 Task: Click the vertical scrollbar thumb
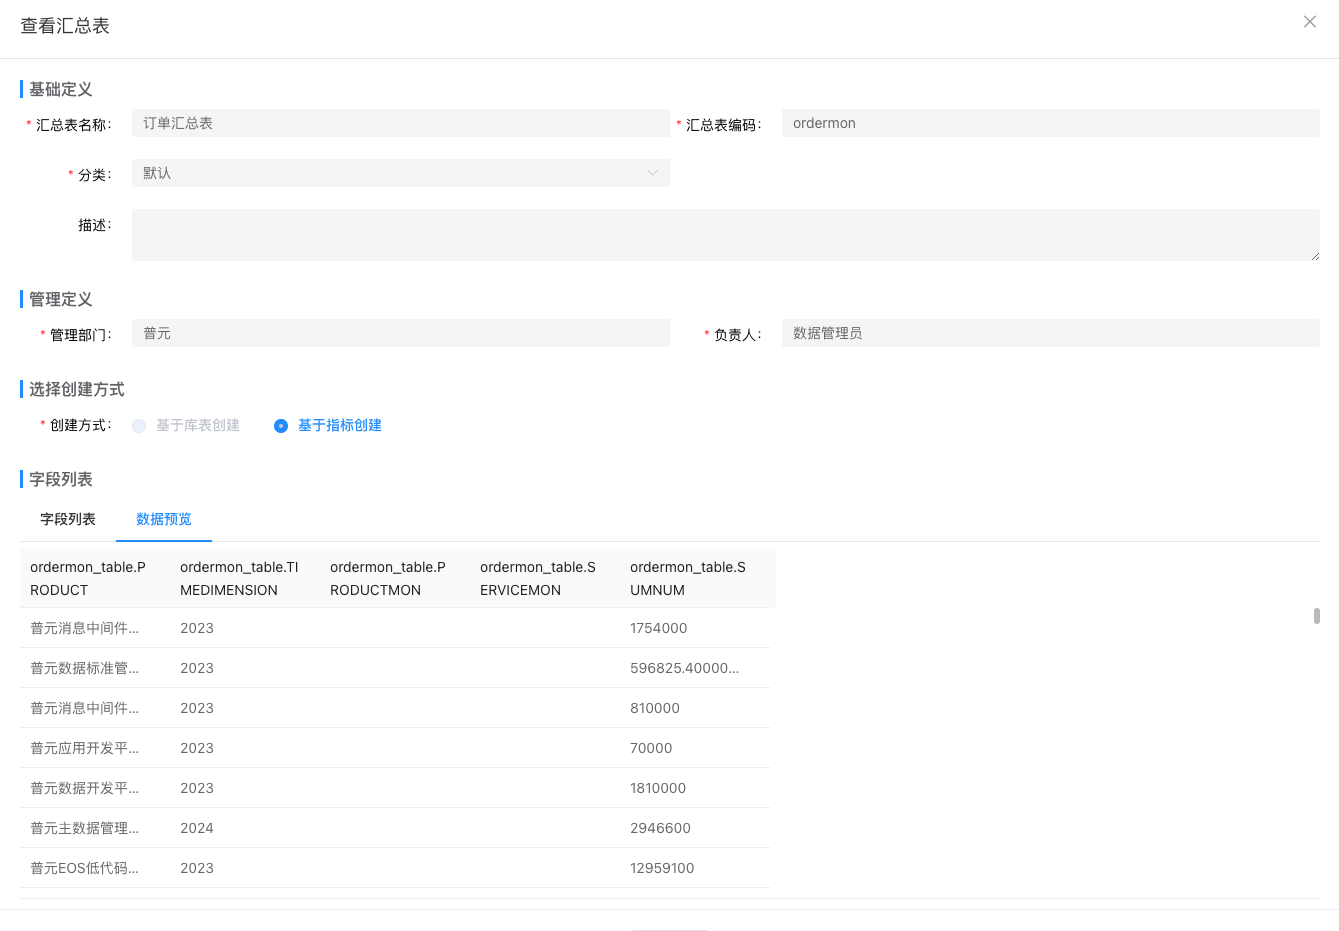(1316, 616)
